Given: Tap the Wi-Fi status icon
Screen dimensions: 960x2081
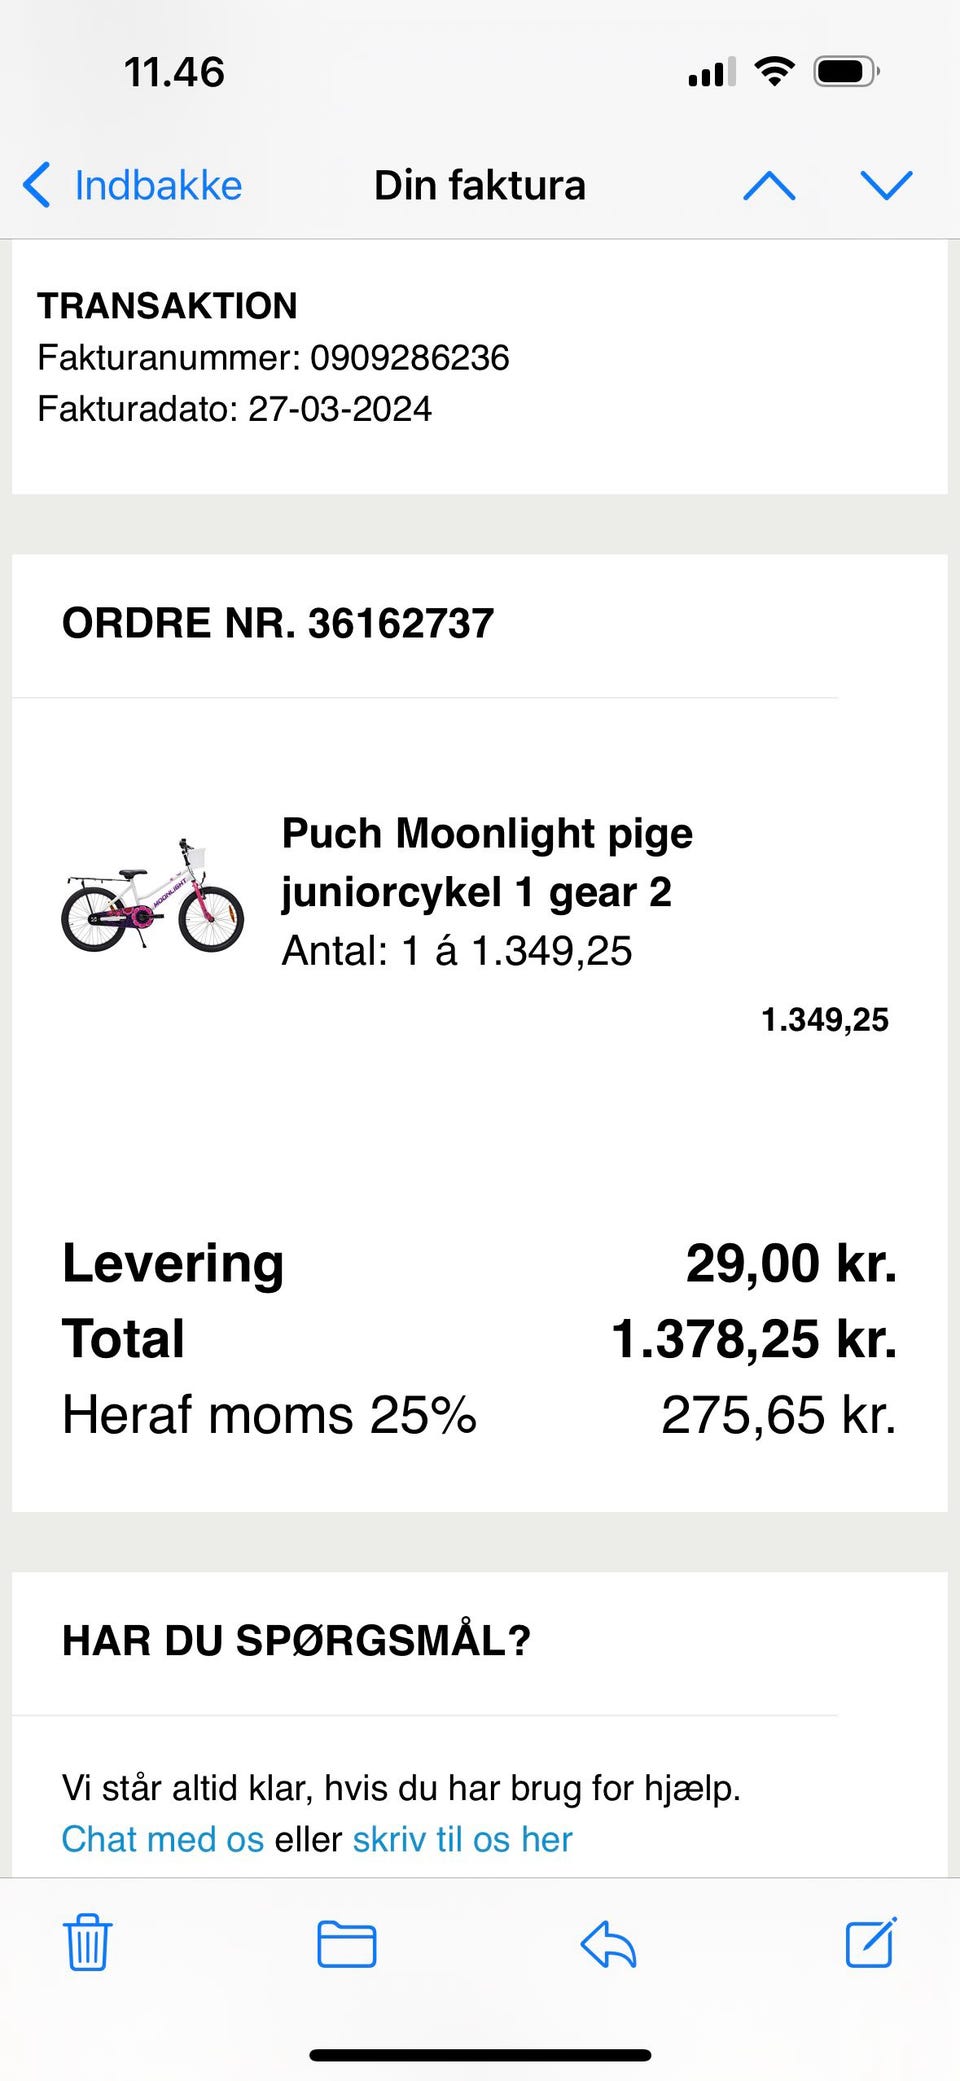Looking at the screenshot, I should point(774,72).
